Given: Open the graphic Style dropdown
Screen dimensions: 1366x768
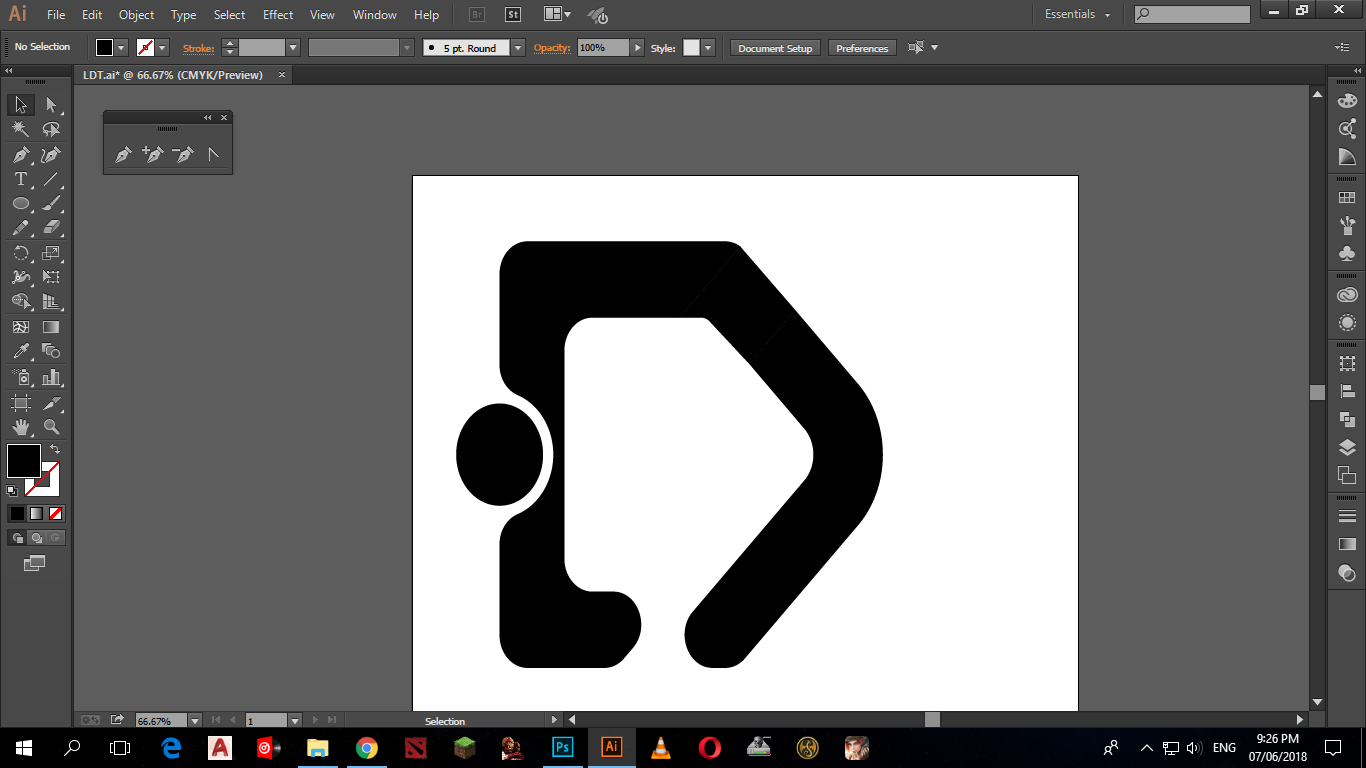Looking at the screenshot, I should click(708, 47).
